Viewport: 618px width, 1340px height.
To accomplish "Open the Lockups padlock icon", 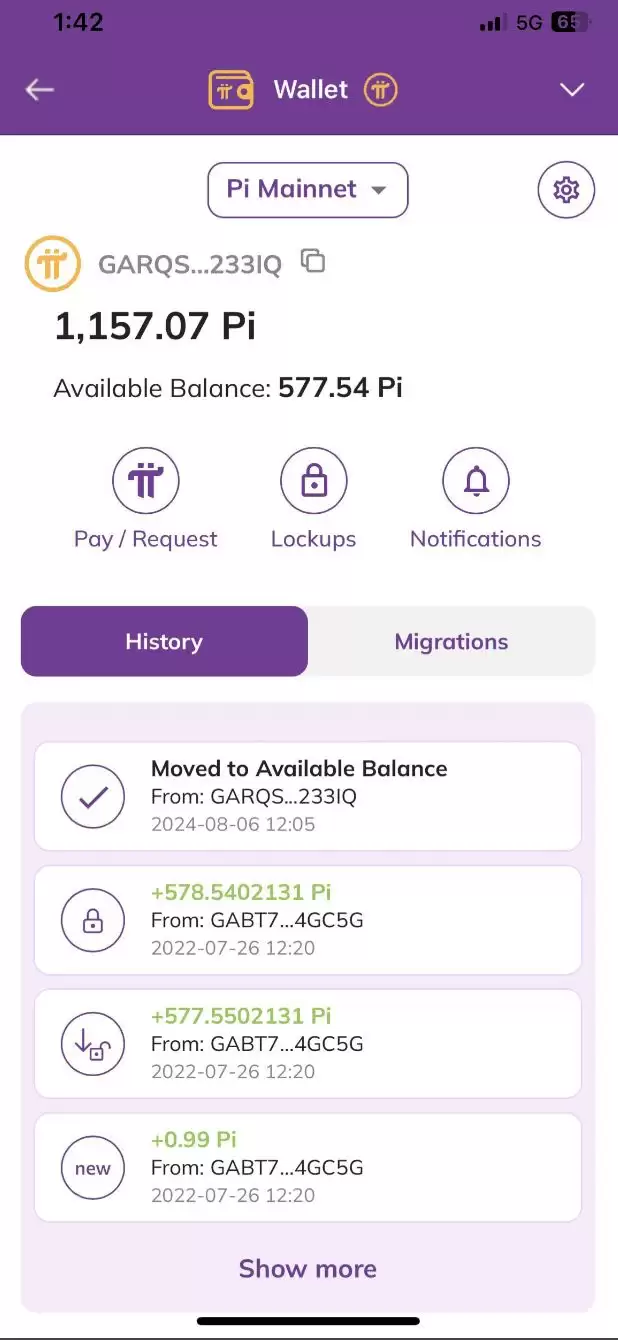I will pos(314,480).
